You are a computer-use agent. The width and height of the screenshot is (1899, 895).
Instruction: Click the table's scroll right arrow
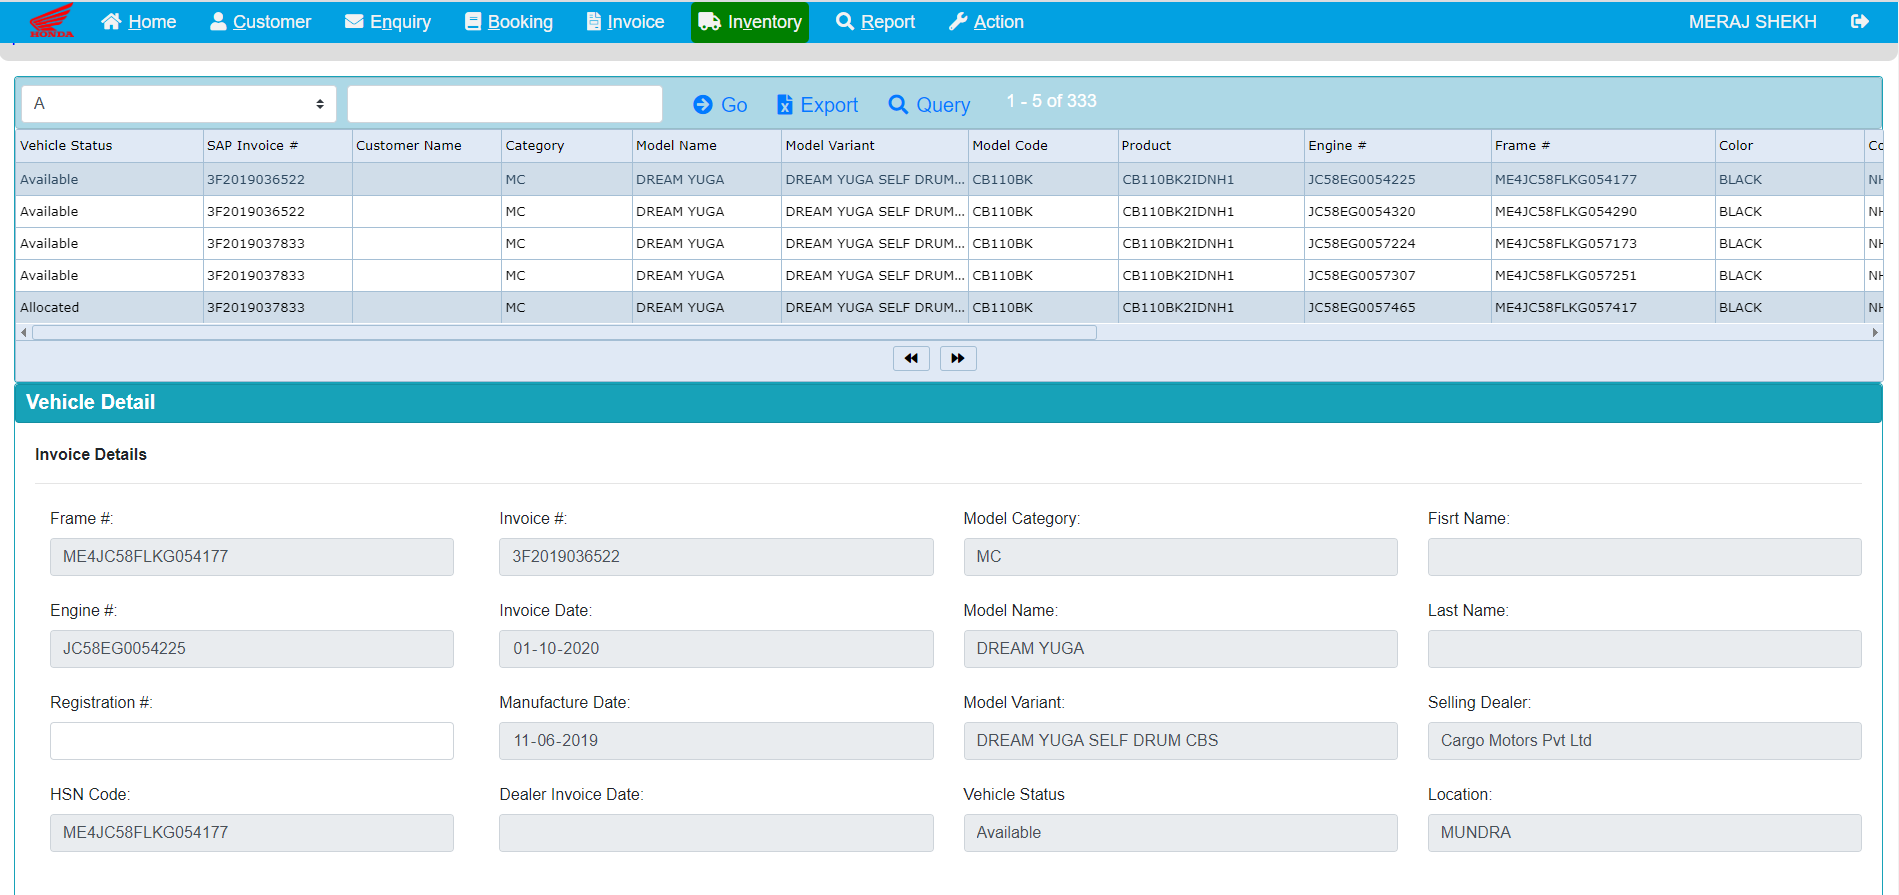(x=1875, y=332)
